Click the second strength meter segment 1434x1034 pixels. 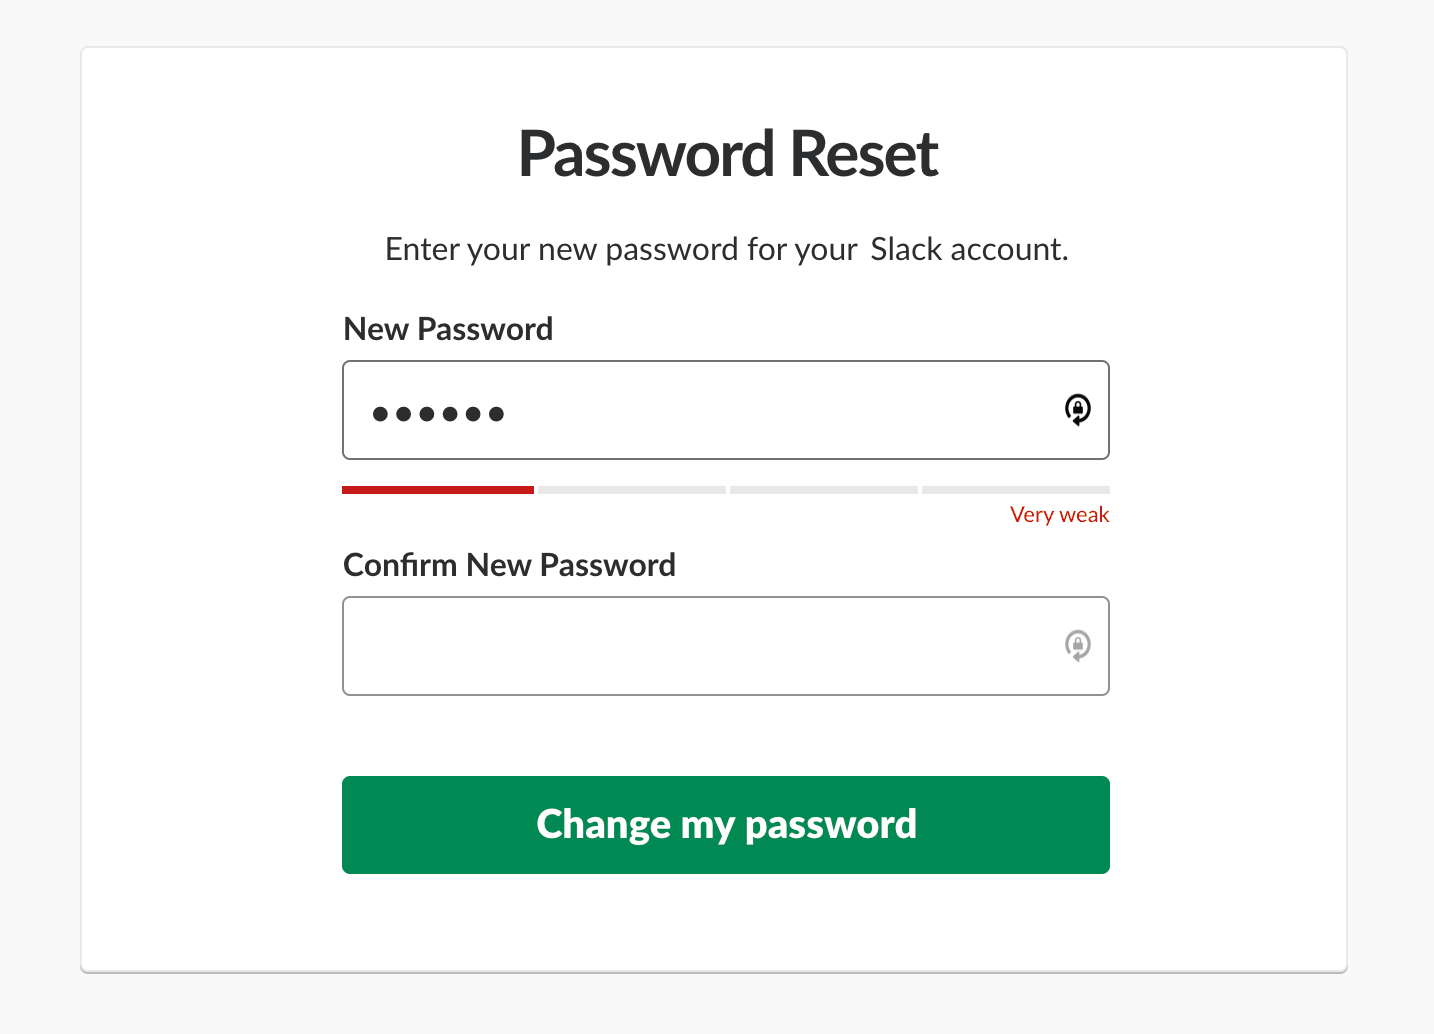tap(631, 490)
